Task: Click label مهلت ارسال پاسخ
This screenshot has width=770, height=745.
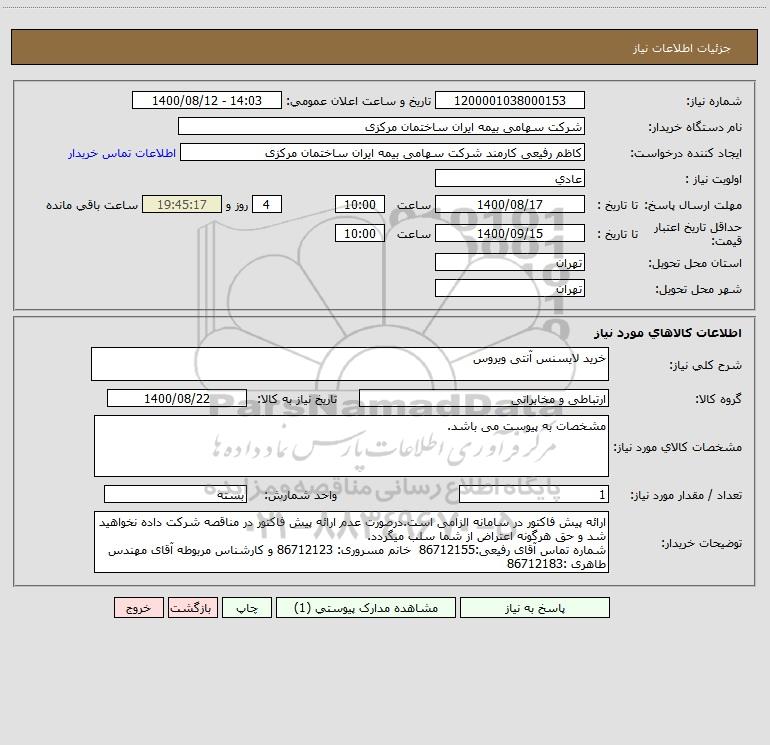Action: pyautogui.click(x=693, y=206)
